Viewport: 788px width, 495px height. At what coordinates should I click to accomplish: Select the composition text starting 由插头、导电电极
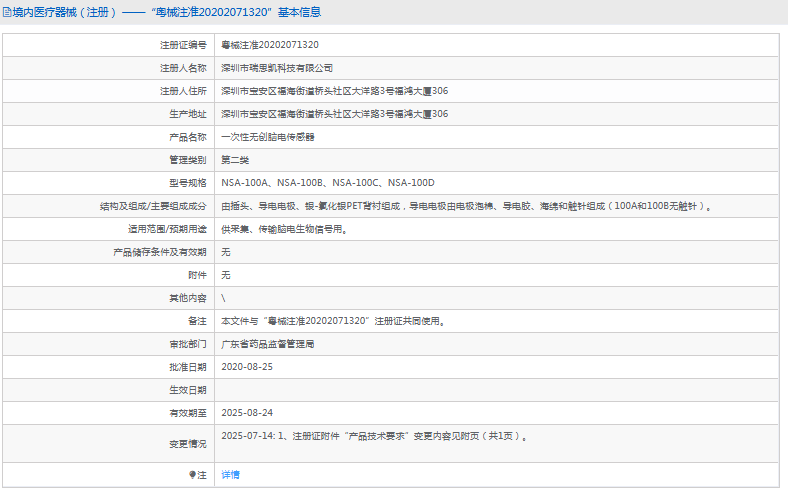tap(466, 206)
